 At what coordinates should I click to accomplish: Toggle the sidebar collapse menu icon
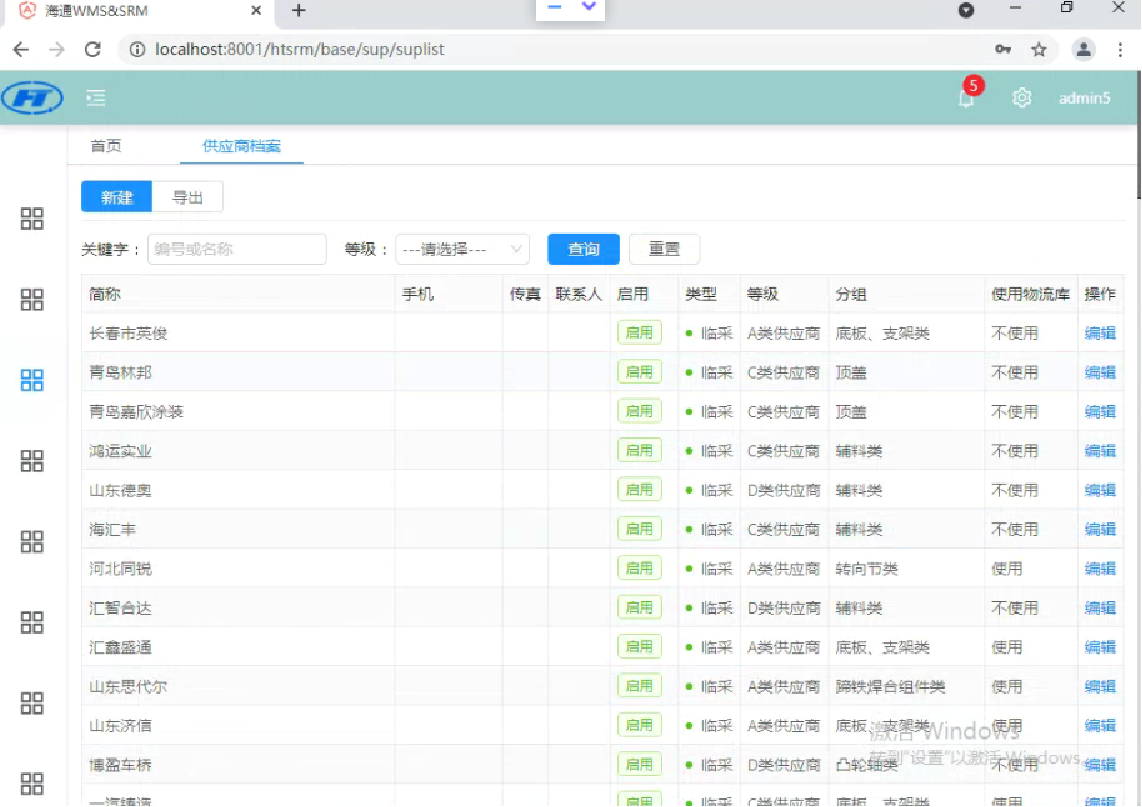pos(96,98)
